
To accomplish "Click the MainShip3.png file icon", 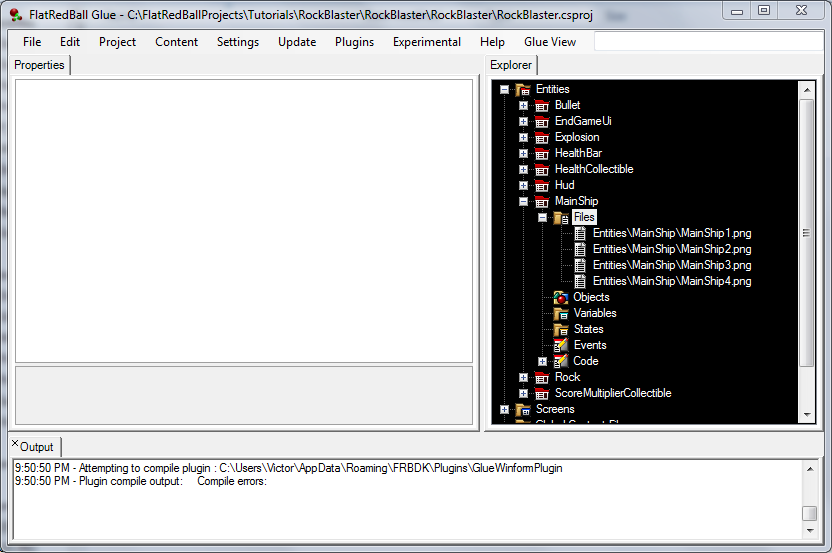I will [x=580, y=265].
